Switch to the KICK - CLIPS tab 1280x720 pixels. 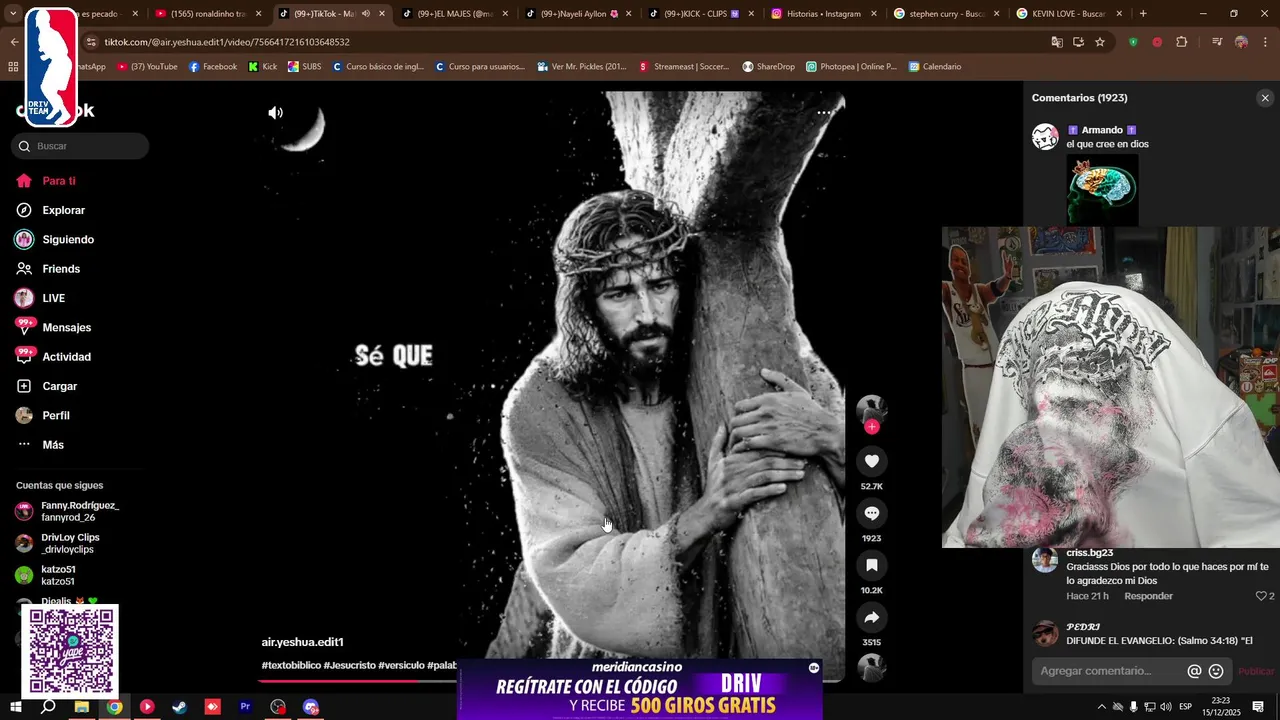click(x=701, y=14)
